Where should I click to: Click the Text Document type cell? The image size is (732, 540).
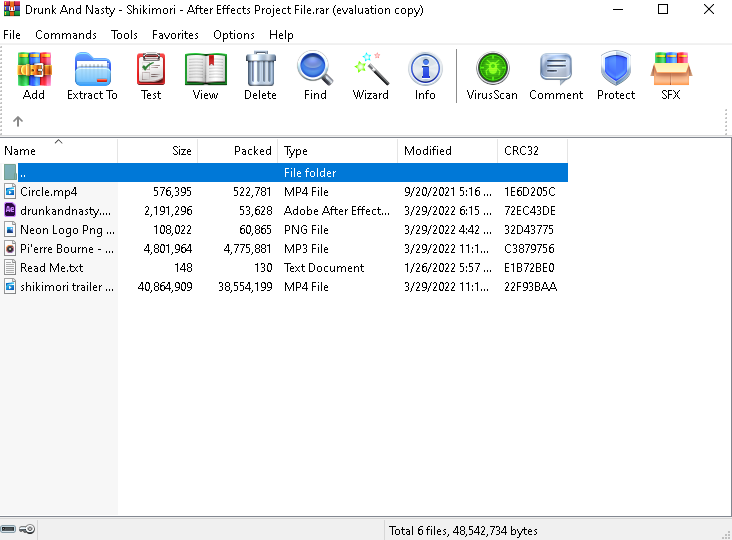tap(324, 268)
